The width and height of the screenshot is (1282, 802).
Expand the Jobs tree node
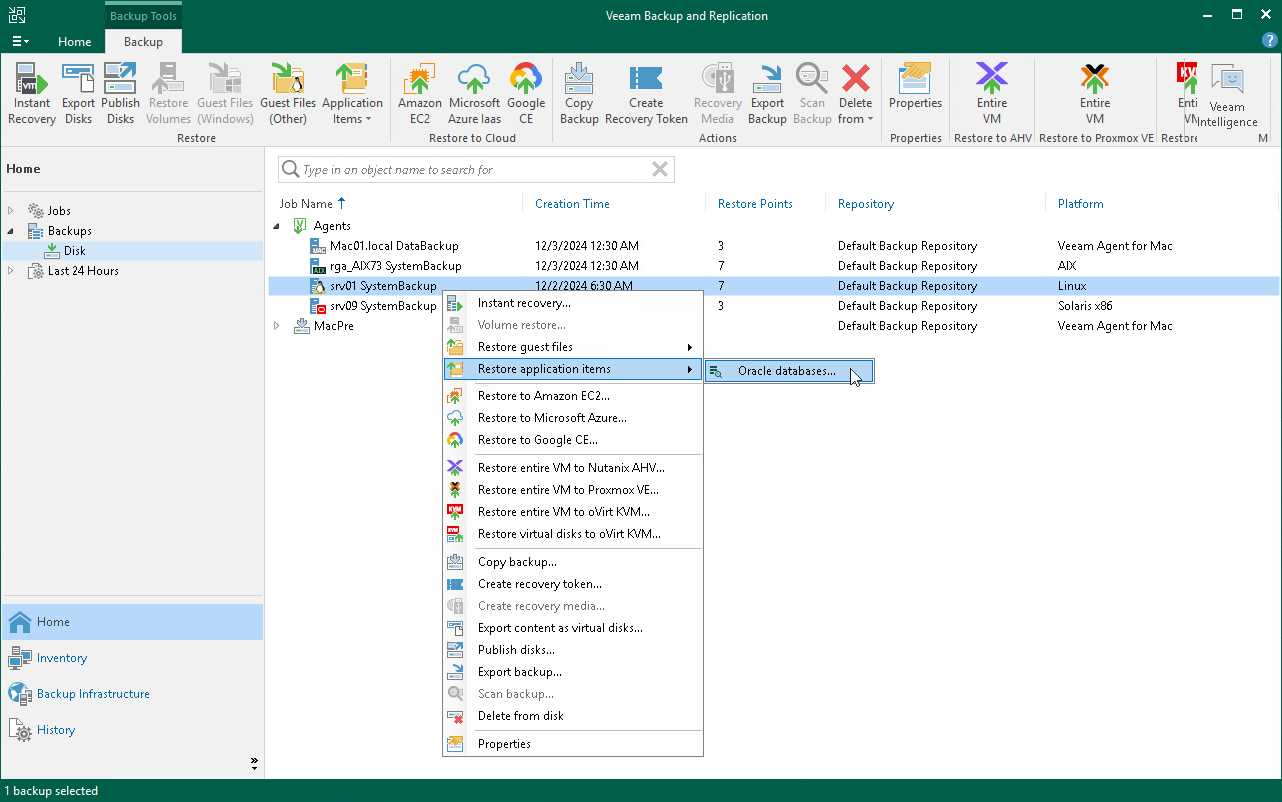[12, 211]
